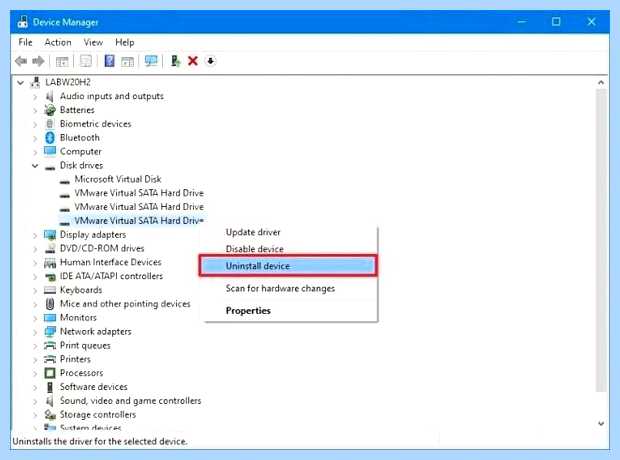Click the Display adapters icon
This screenshot has width=620, height=460.
(x=50, y=235)
